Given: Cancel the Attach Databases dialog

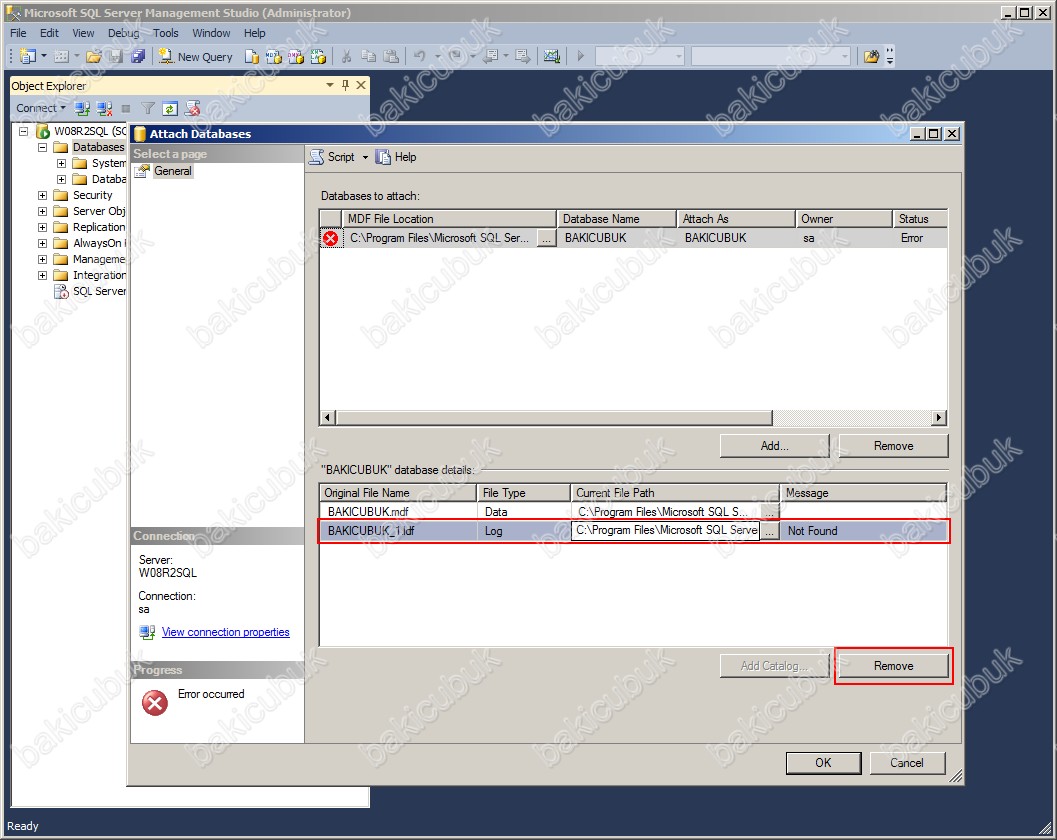Looking at the screenshot, I should [x=907, y=762].
